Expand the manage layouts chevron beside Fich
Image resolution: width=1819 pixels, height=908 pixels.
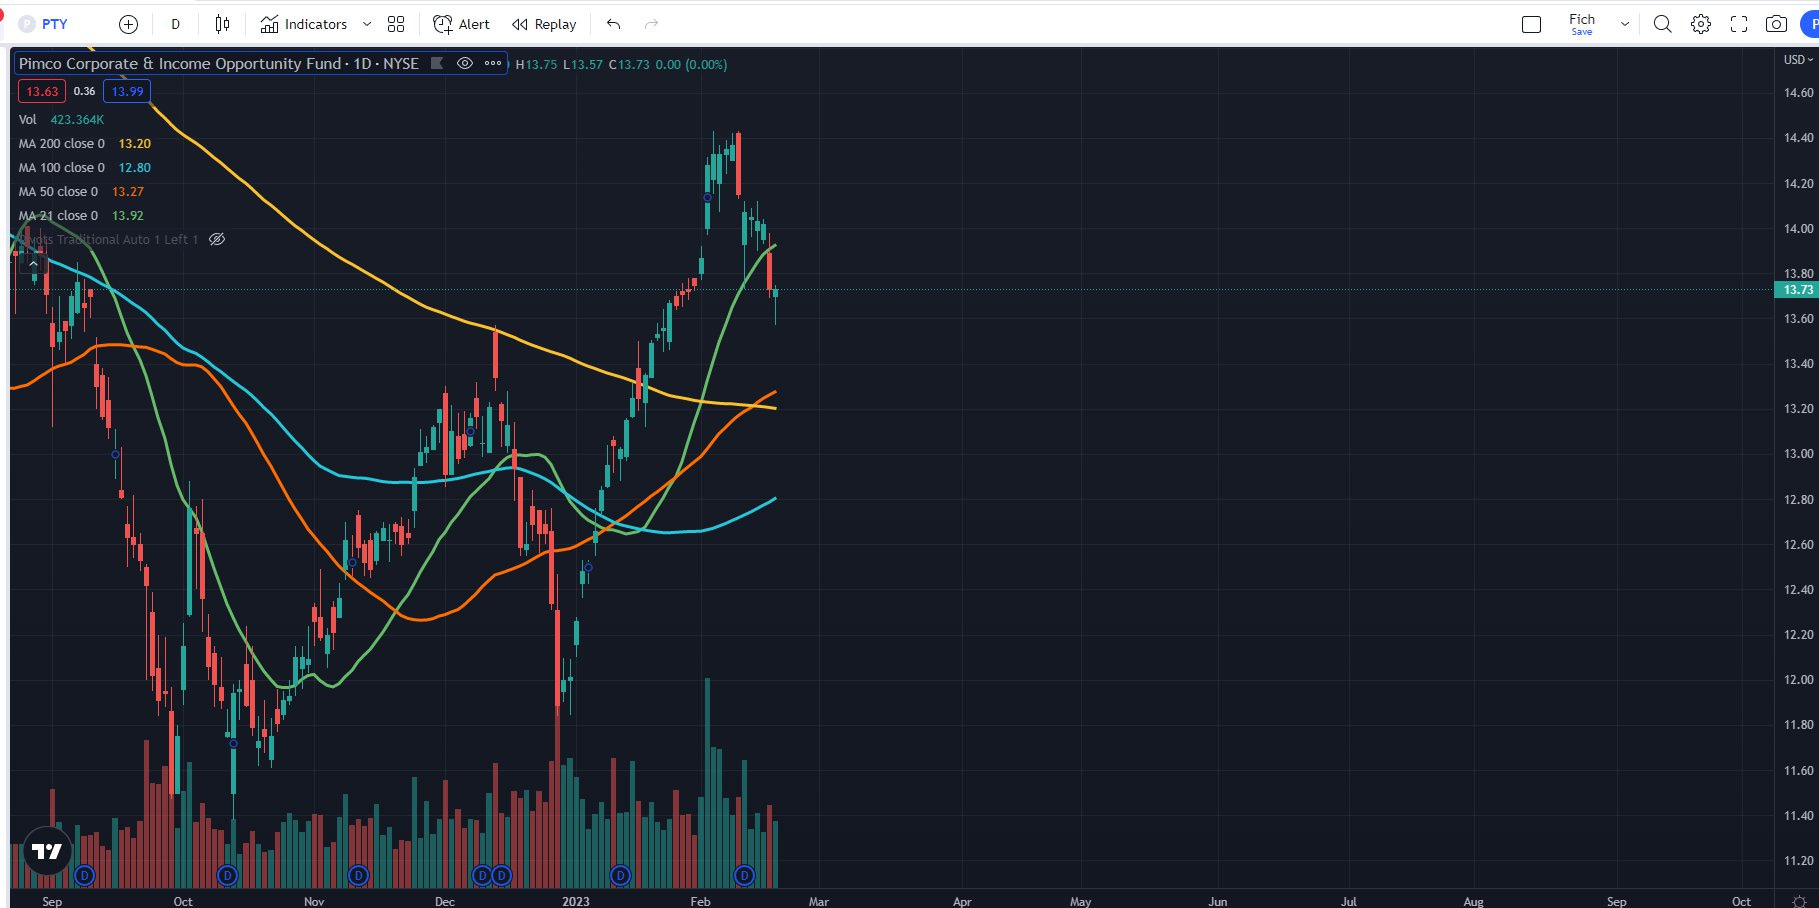[x=1624, y=24]
